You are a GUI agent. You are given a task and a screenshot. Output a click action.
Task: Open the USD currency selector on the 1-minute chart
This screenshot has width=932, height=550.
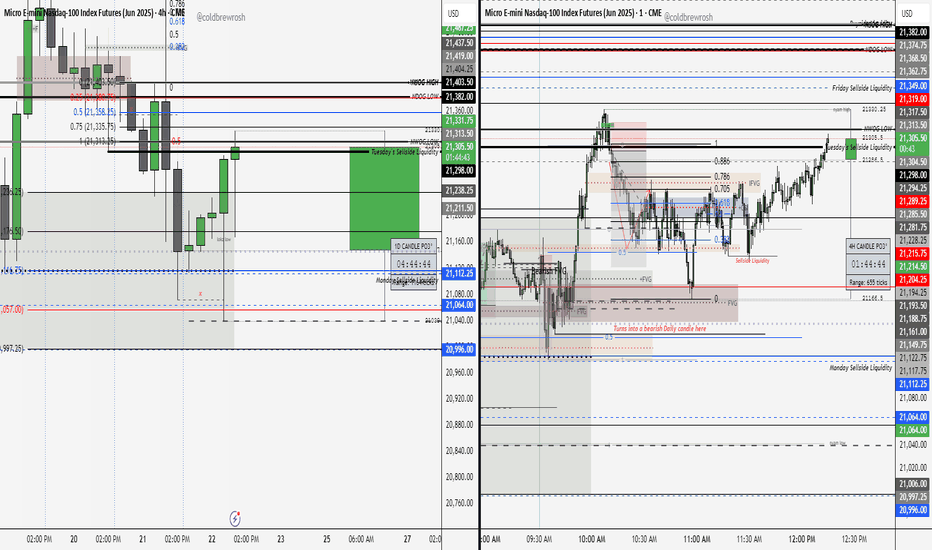907,13
